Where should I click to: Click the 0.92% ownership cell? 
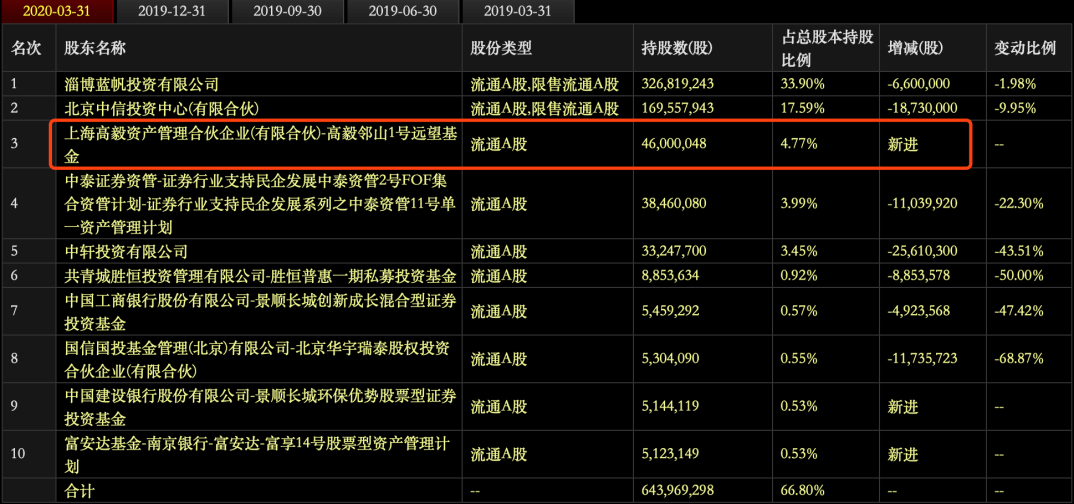799,275
